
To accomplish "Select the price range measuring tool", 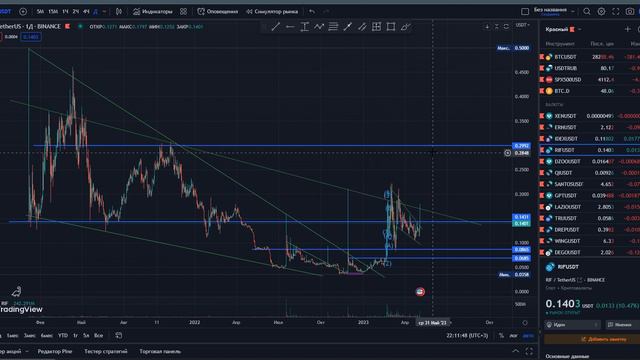I will coord(304,27).
